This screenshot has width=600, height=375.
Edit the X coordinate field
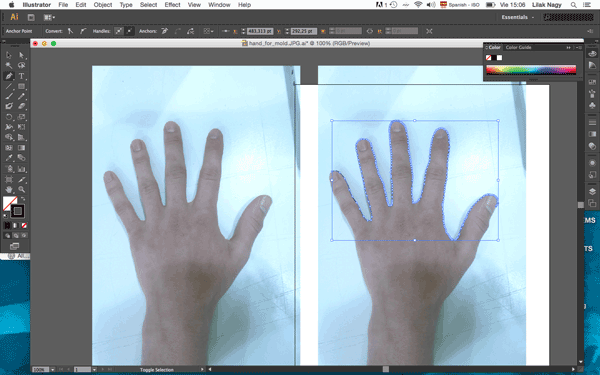point(259,31)
